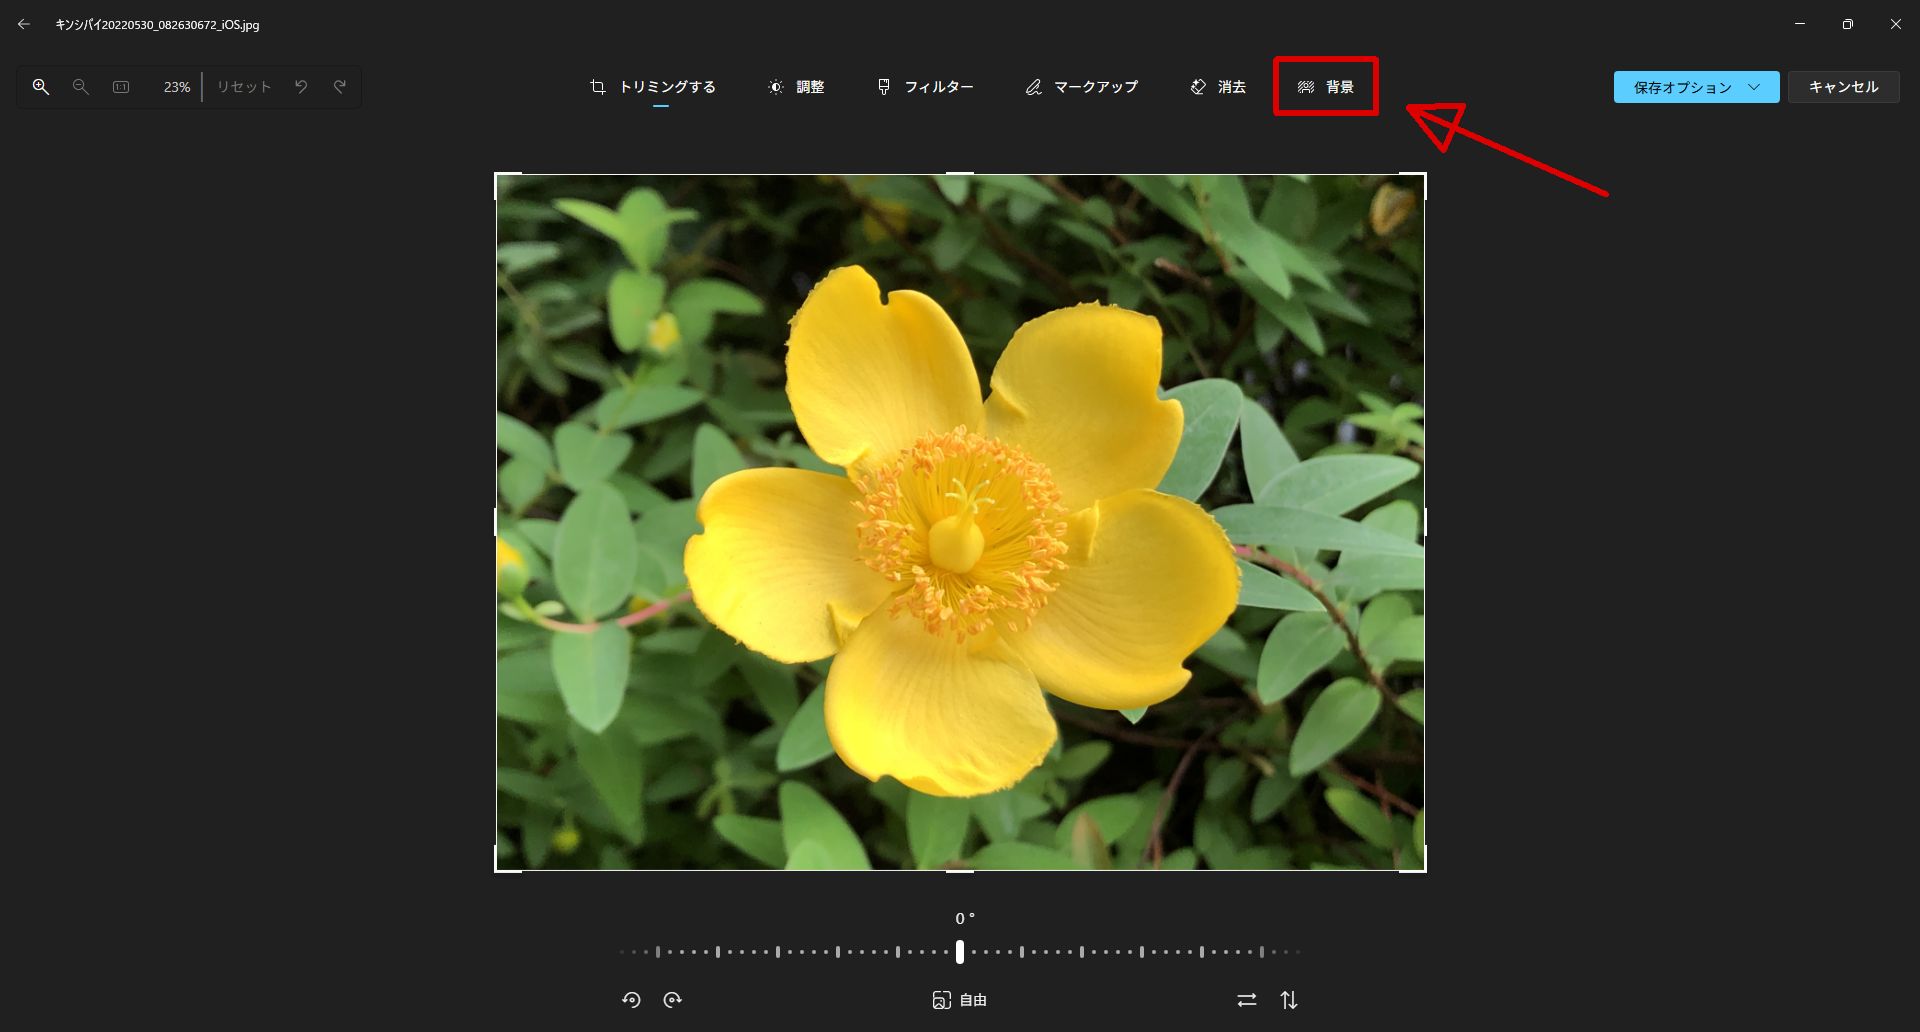Screen dimensions: 1920x1032
Task: Click the リセット button
Action: point(244,87)
